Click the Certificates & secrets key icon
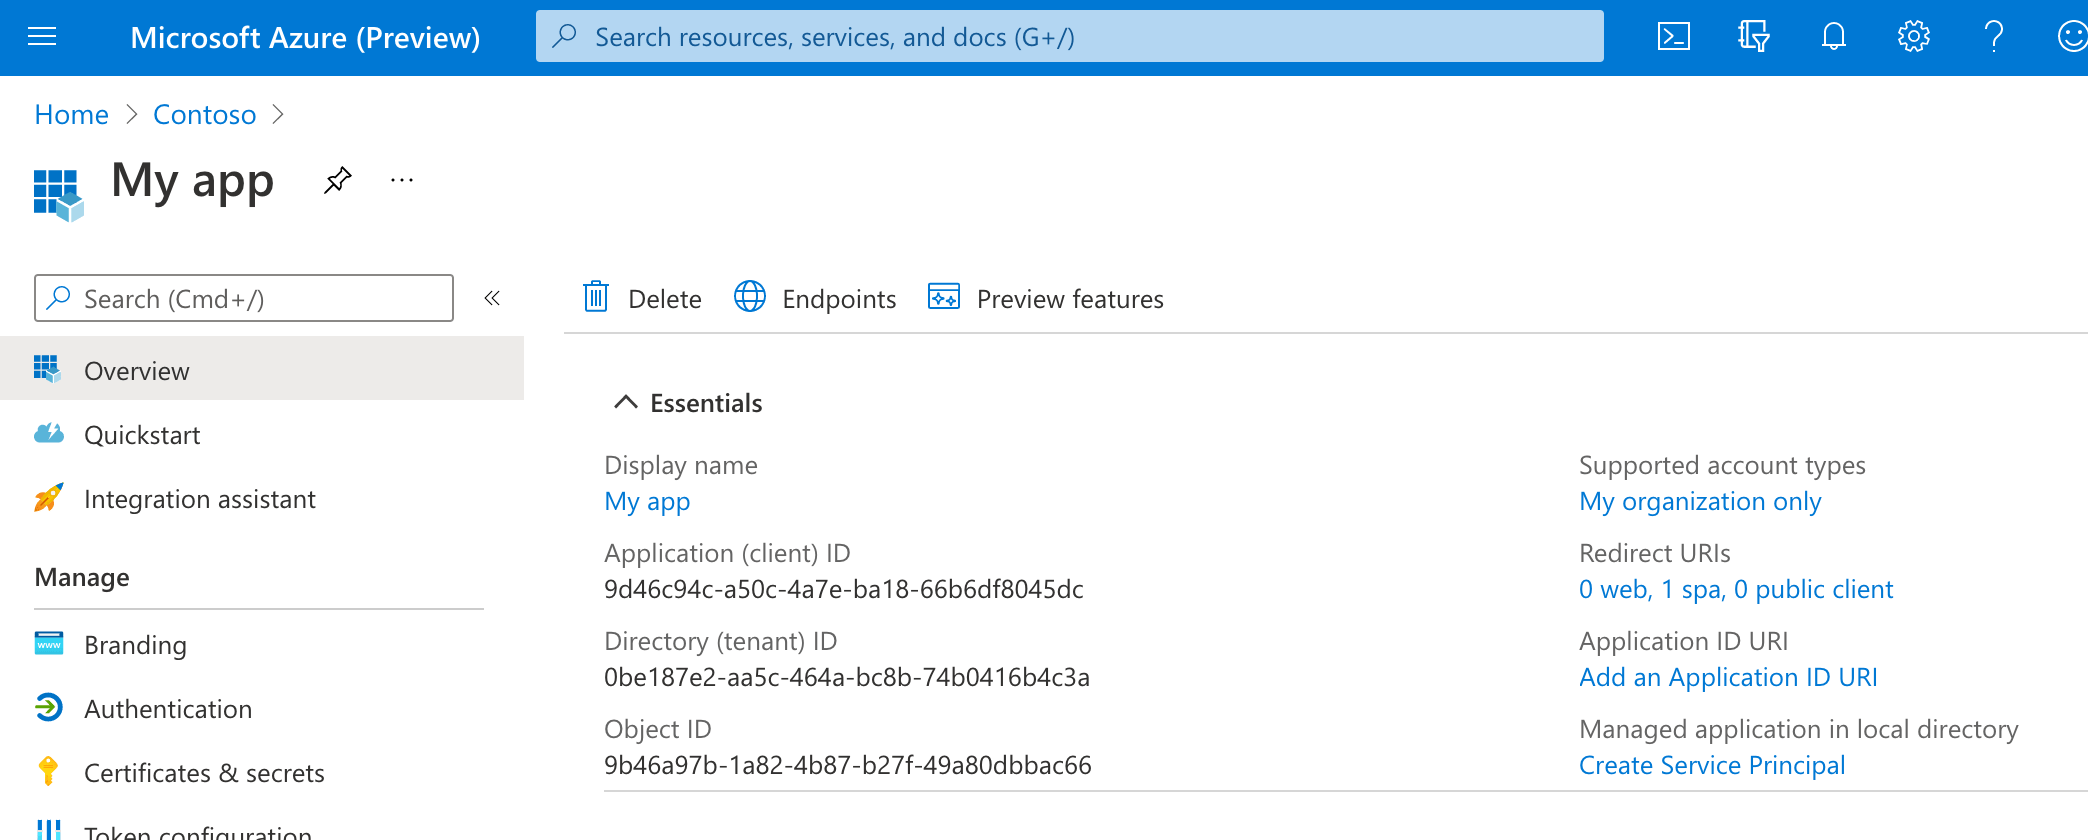Image resolution: width=2088 pixels, height=840 pixels. tap(47, 771)
